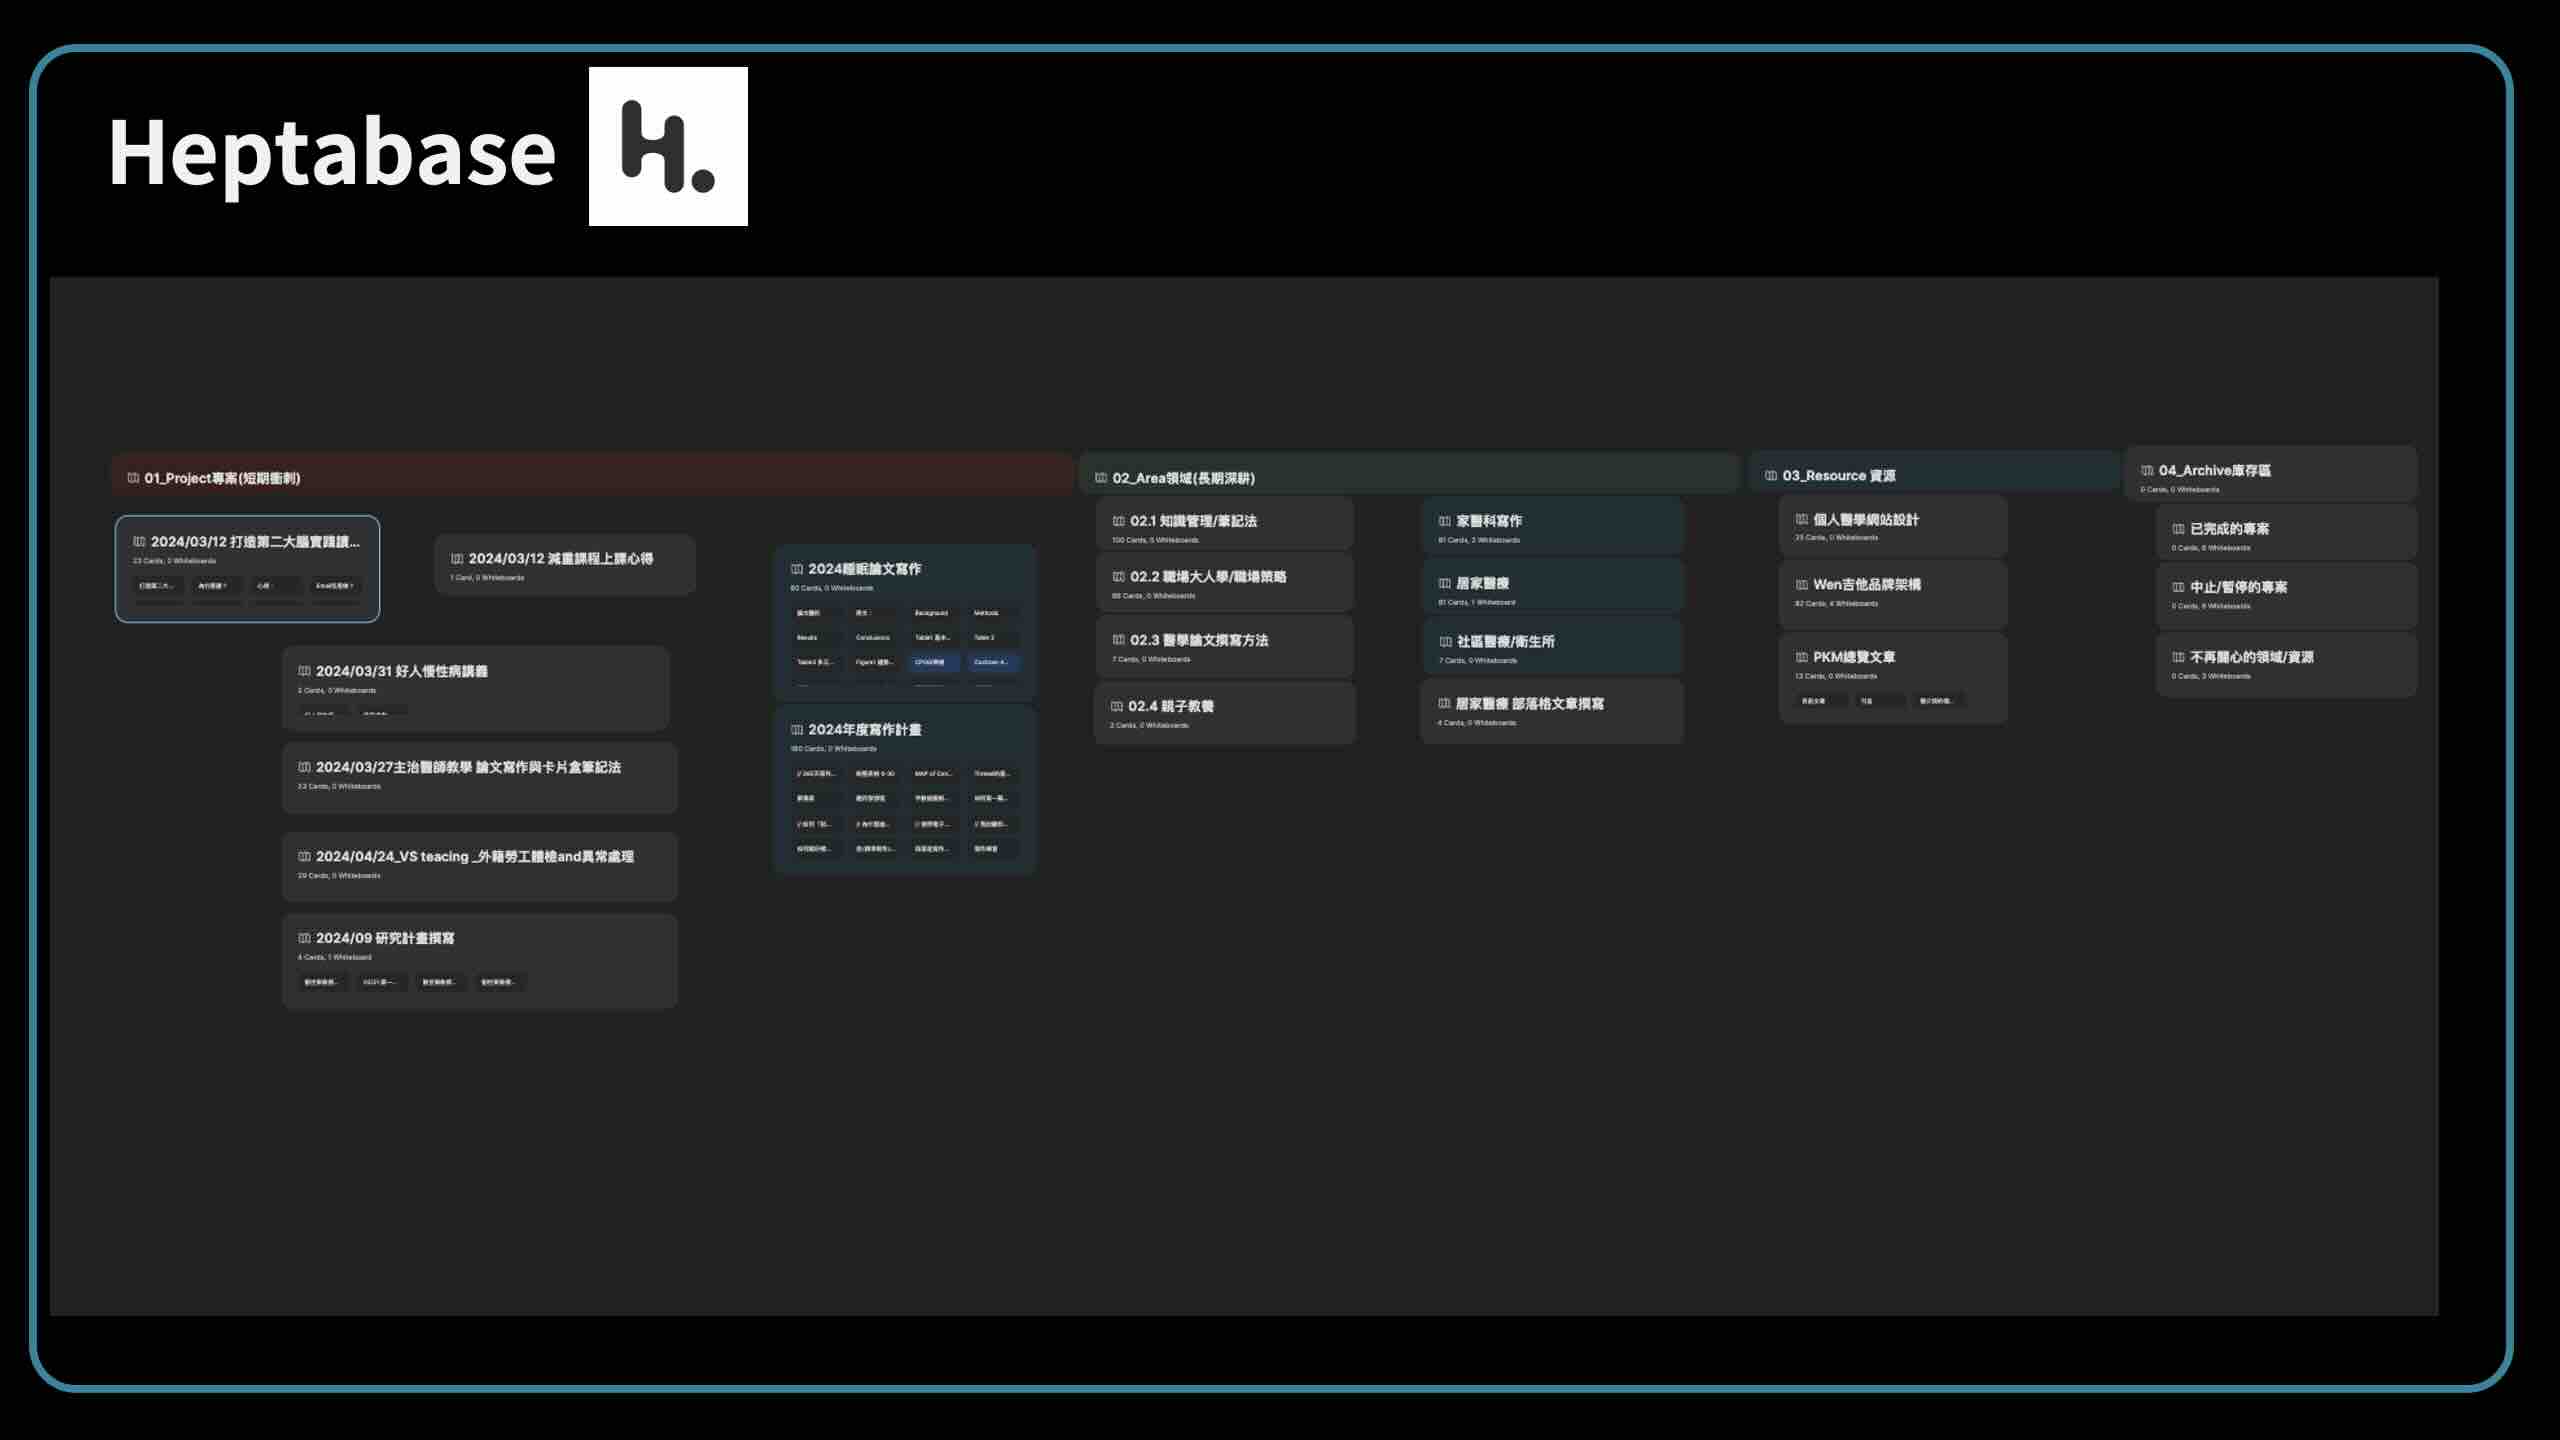The image size is (2560, 1440).
Task: Click whiteboard icon of 2024/03/12 減重課程上課心得
Action: 457,559
